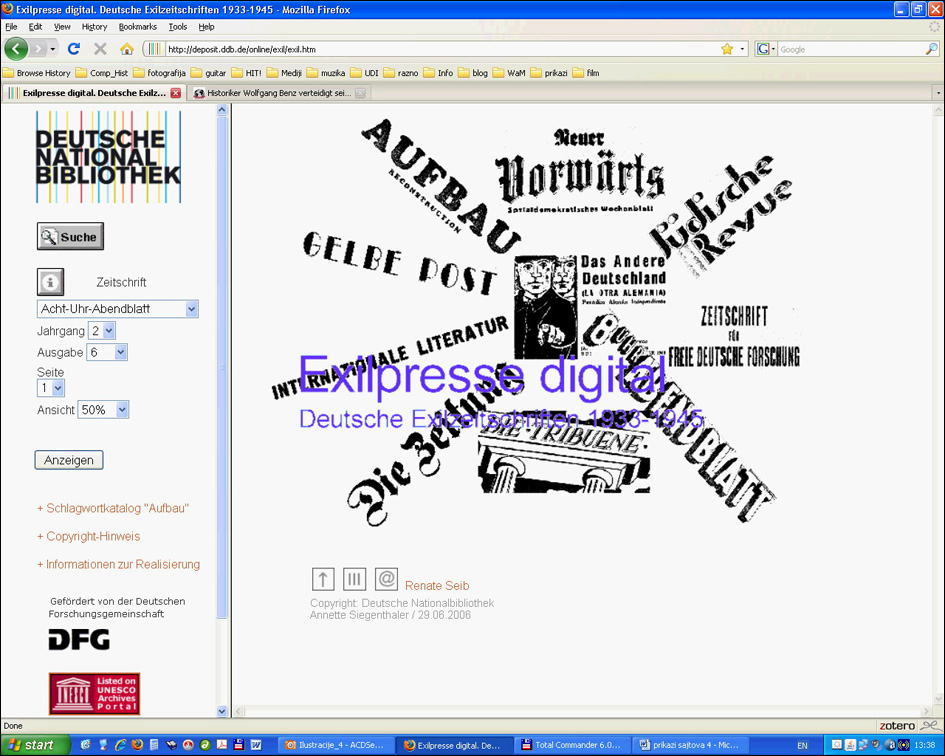Reload the page with the refresh icon

coord(73,48)
